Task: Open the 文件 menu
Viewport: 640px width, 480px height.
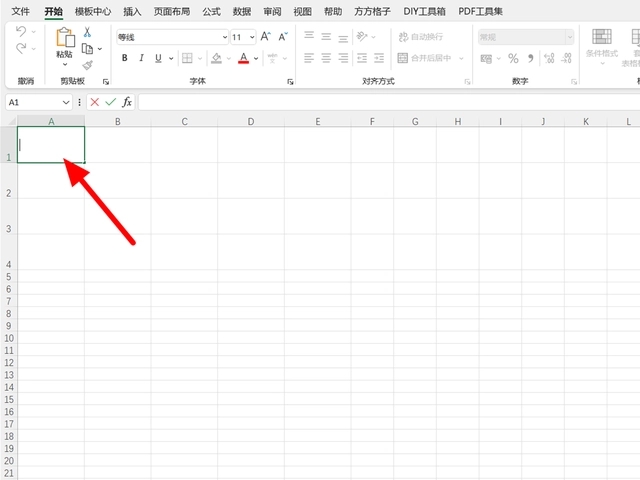Action: (x=20, y=11)
